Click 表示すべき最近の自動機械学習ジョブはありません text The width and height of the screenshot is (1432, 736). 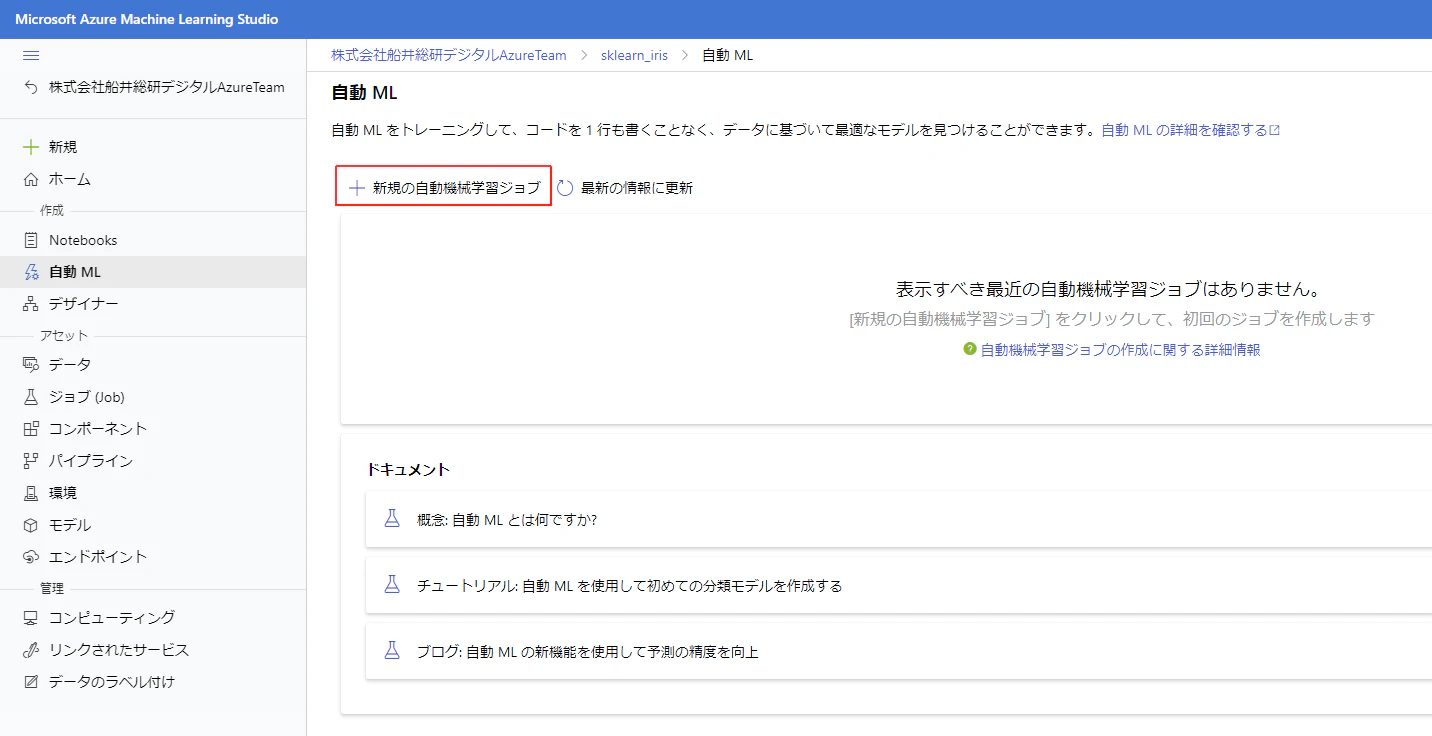[1110, 289]
